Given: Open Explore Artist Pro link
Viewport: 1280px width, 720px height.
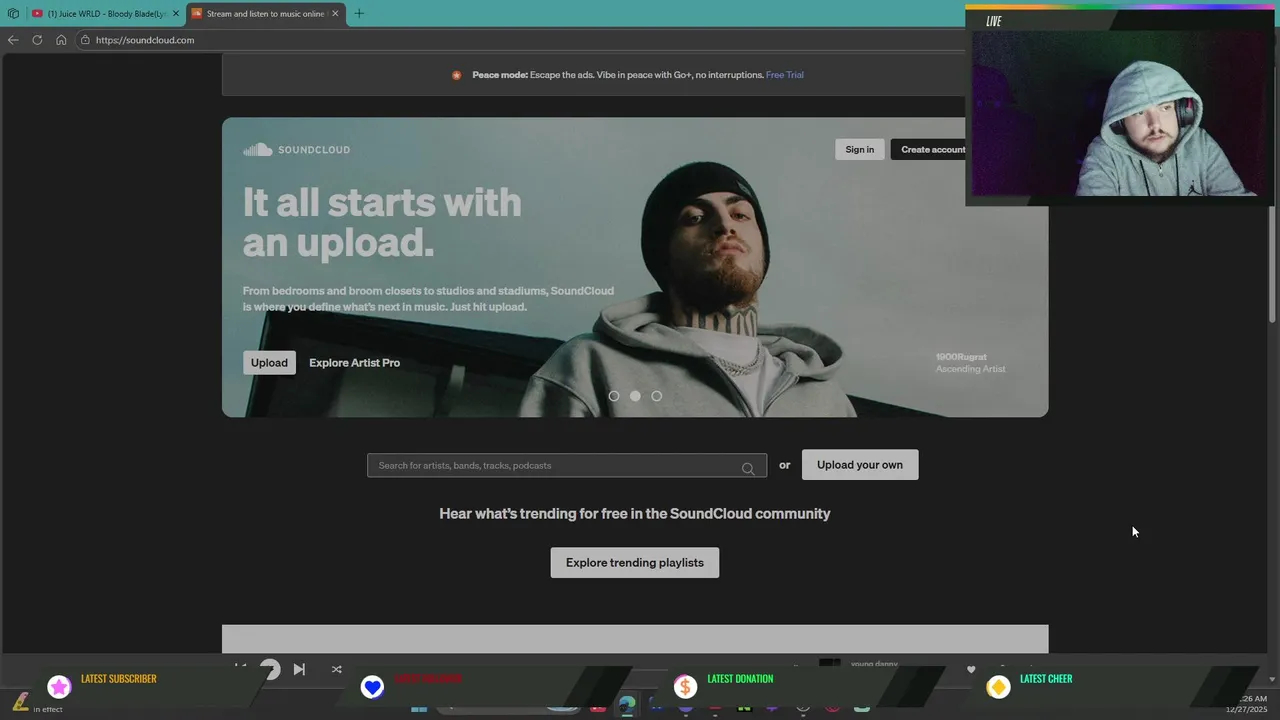Looking at the screenshot, I should (x=354, y=363).
